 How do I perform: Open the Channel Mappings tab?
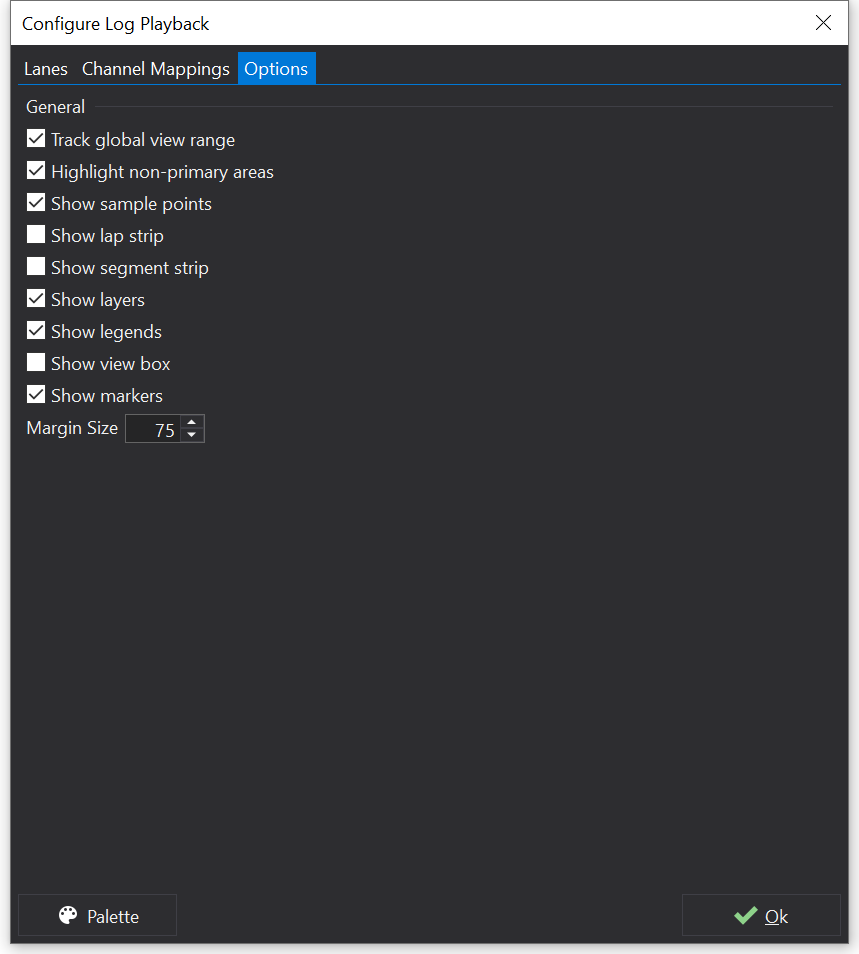point(156,69)
